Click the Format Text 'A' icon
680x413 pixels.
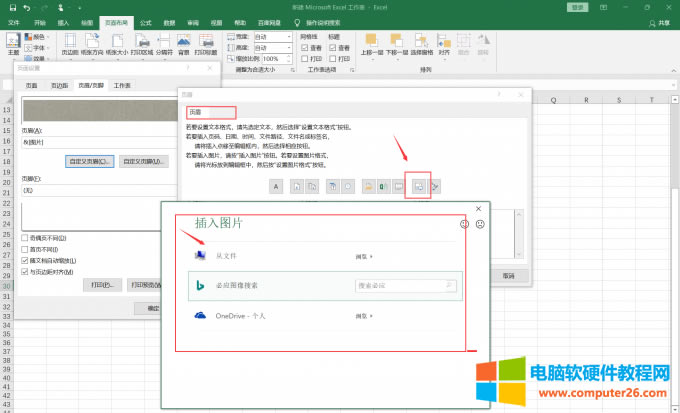(275, 186)
